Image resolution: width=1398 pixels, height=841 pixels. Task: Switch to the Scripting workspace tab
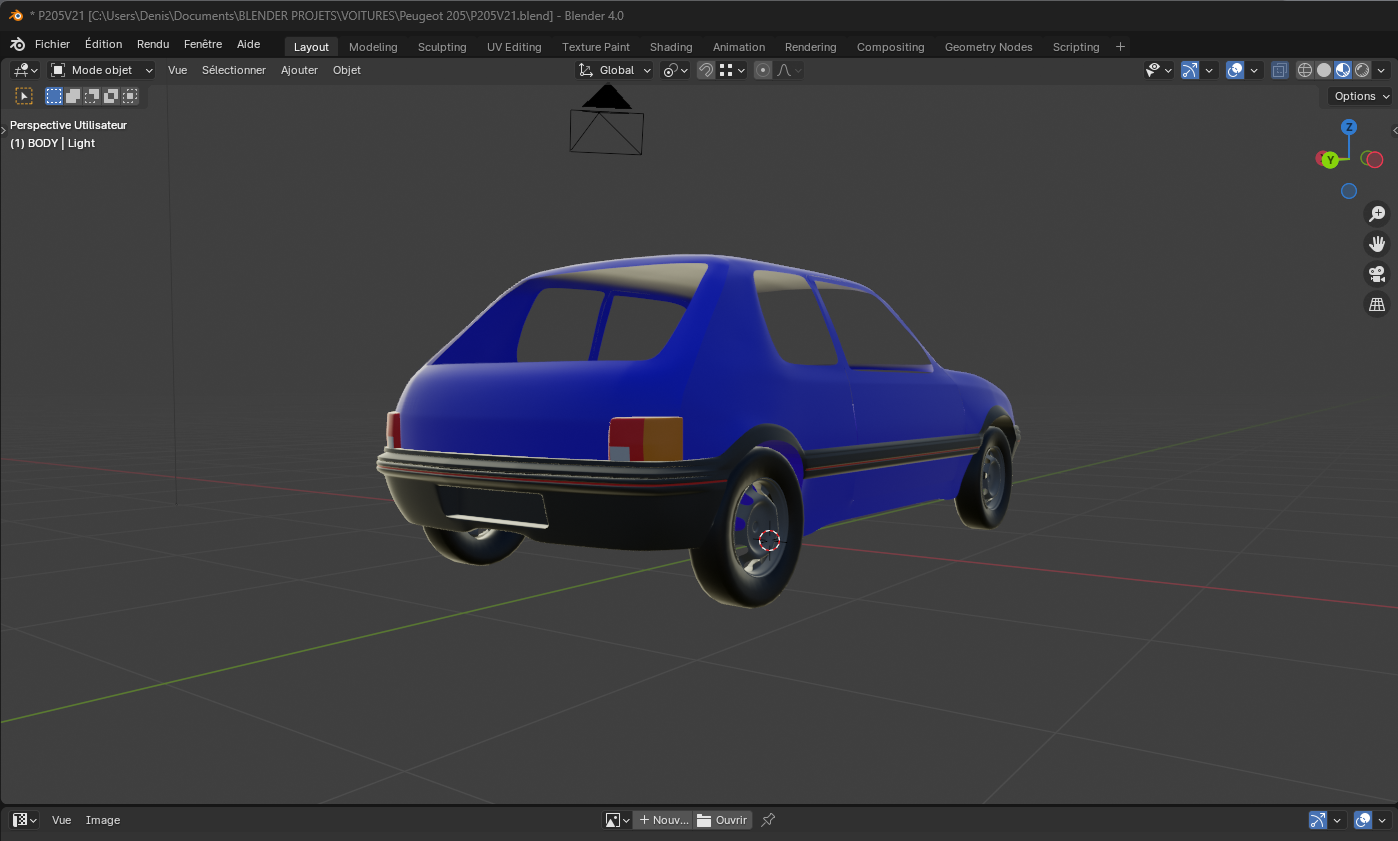tap(1076, 47)
